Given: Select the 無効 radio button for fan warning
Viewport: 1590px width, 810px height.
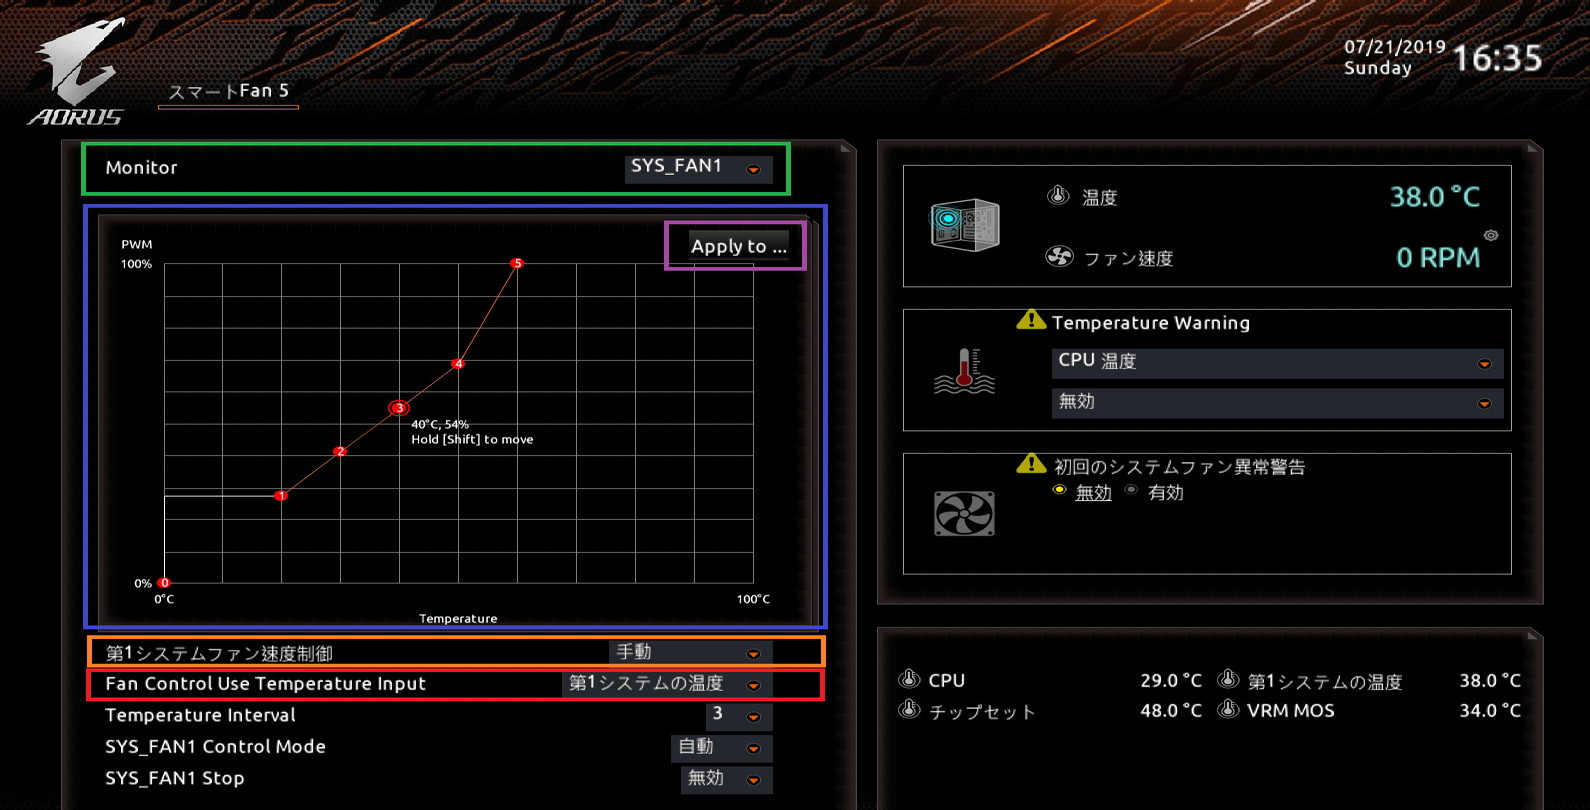Looking at the screenshot, I should click(1060, 490).
